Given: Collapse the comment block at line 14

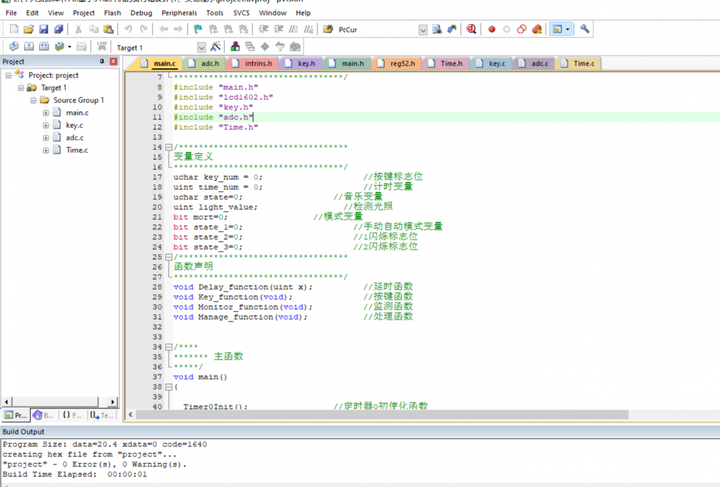Looking at the screenshot, I should coord(168,147).
